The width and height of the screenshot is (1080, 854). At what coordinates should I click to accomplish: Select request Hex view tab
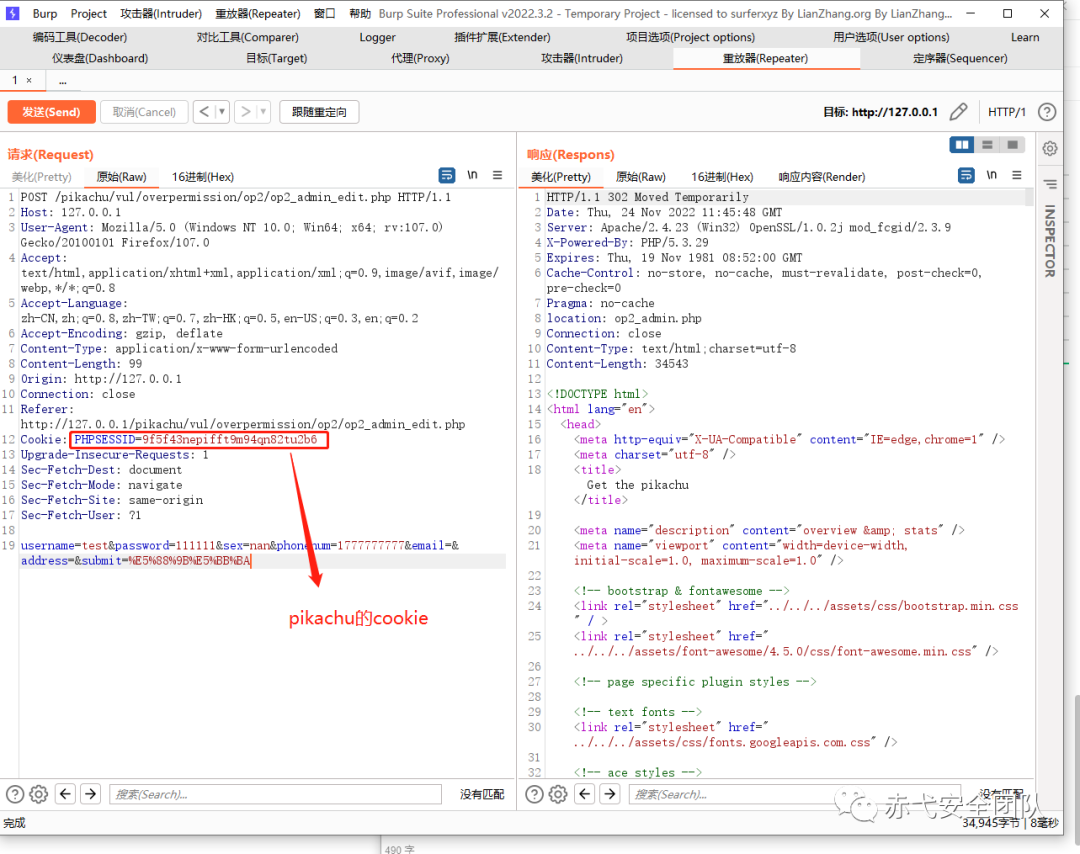pyautogui.click(x=202, y=177)
